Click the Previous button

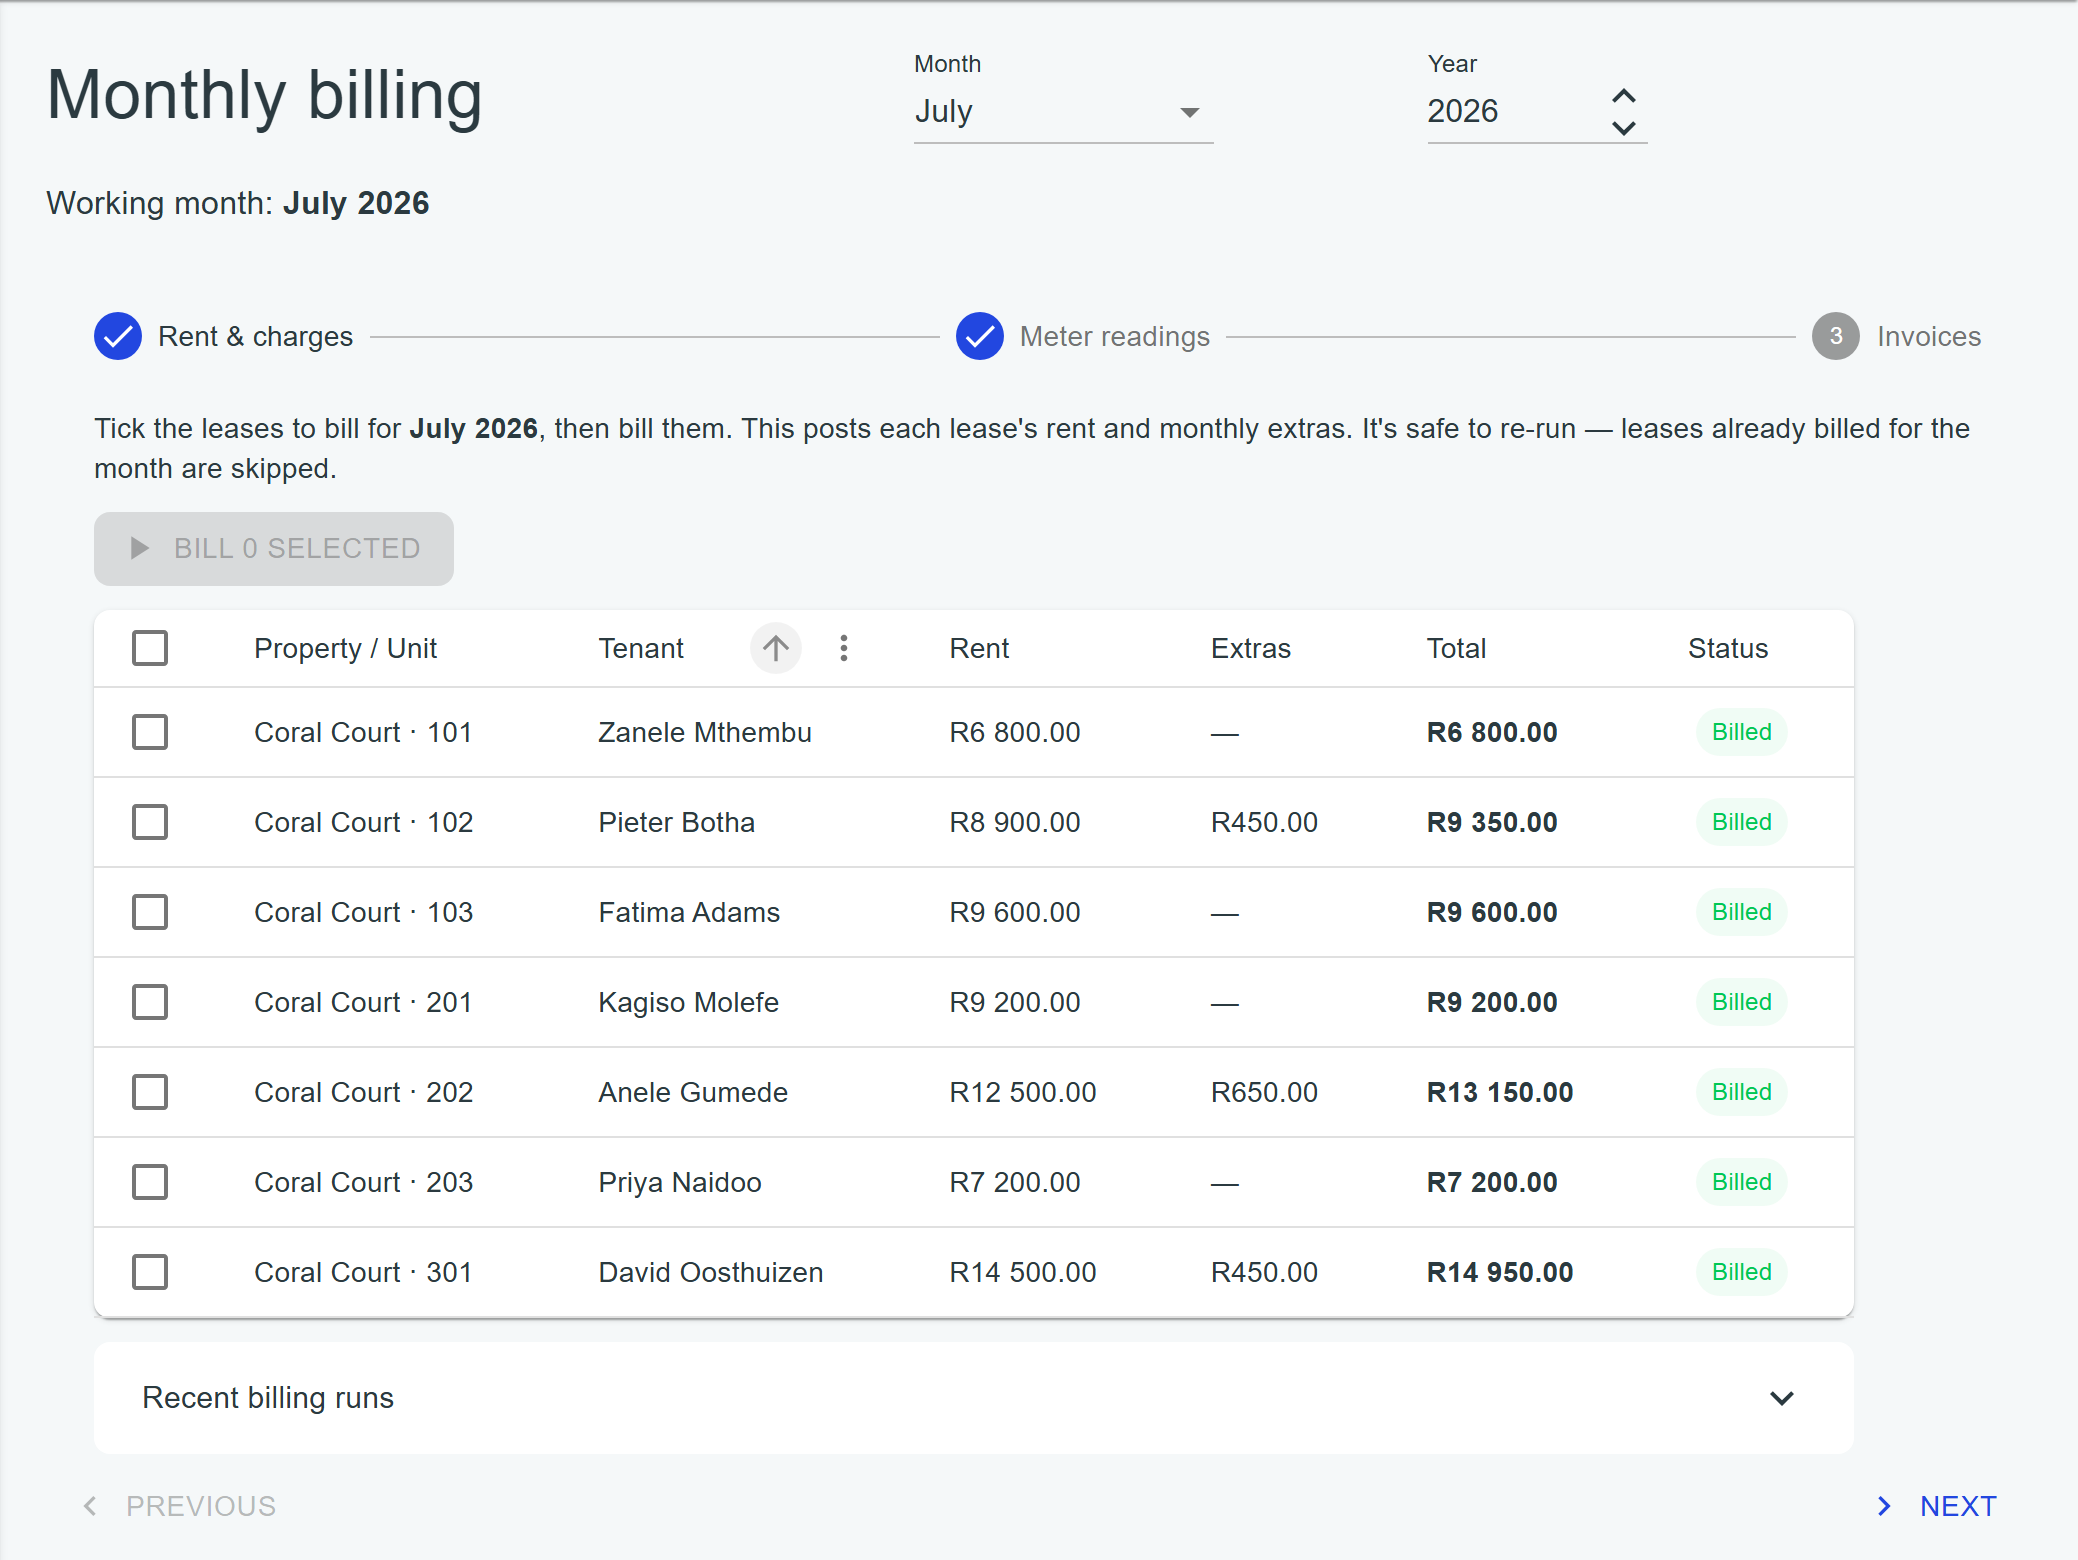point(180,1506)
